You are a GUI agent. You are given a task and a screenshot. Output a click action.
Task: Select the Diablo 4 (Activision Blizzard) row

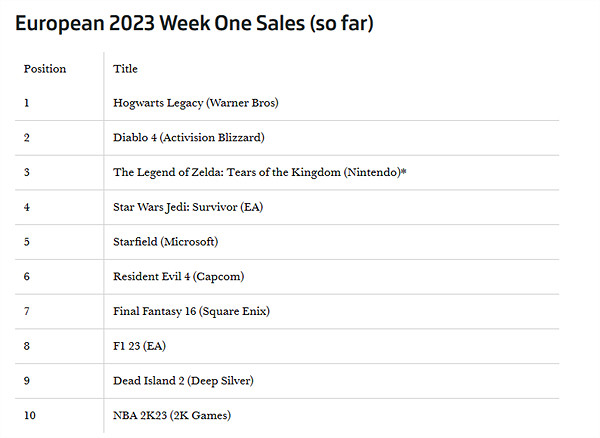click(x=188, y=137)
